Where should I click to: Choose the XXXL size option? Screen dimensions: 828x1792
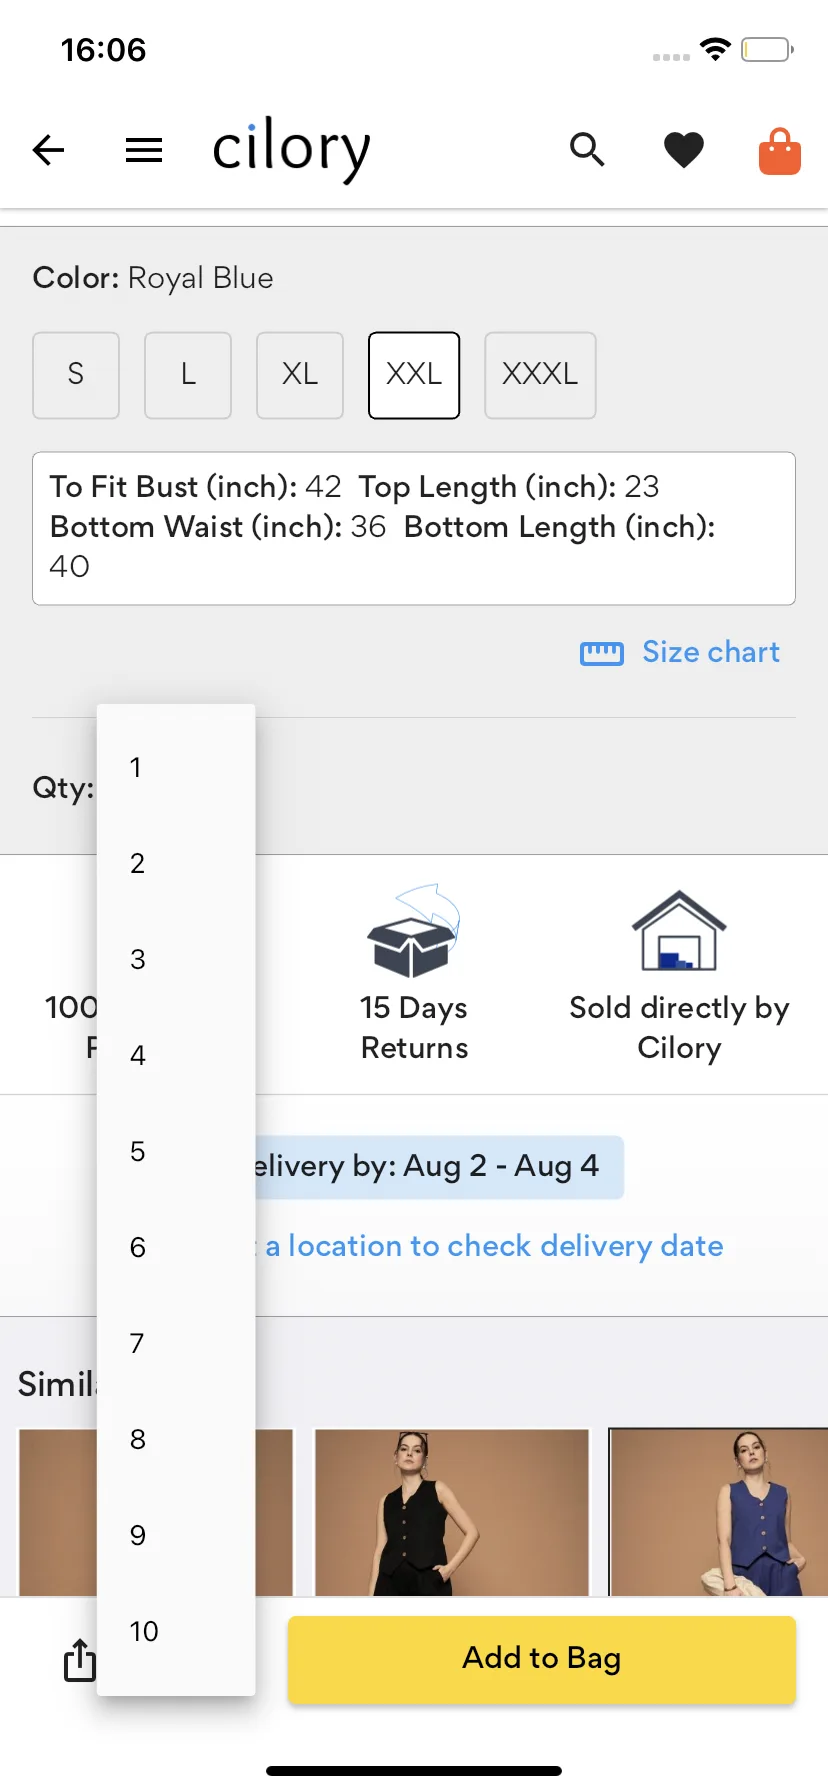[540, 375]
